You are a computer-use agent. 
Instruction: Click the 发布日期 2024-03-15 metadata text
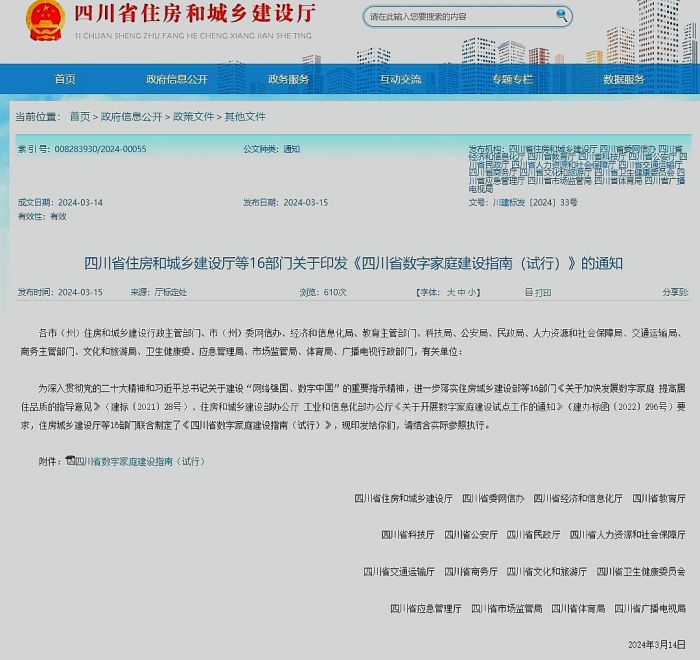pos(286,203)
